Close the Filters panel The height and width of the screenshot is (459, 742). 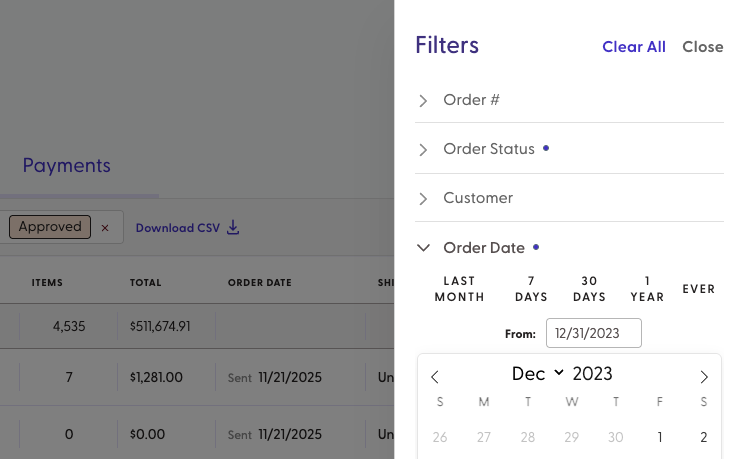[702, 47]
